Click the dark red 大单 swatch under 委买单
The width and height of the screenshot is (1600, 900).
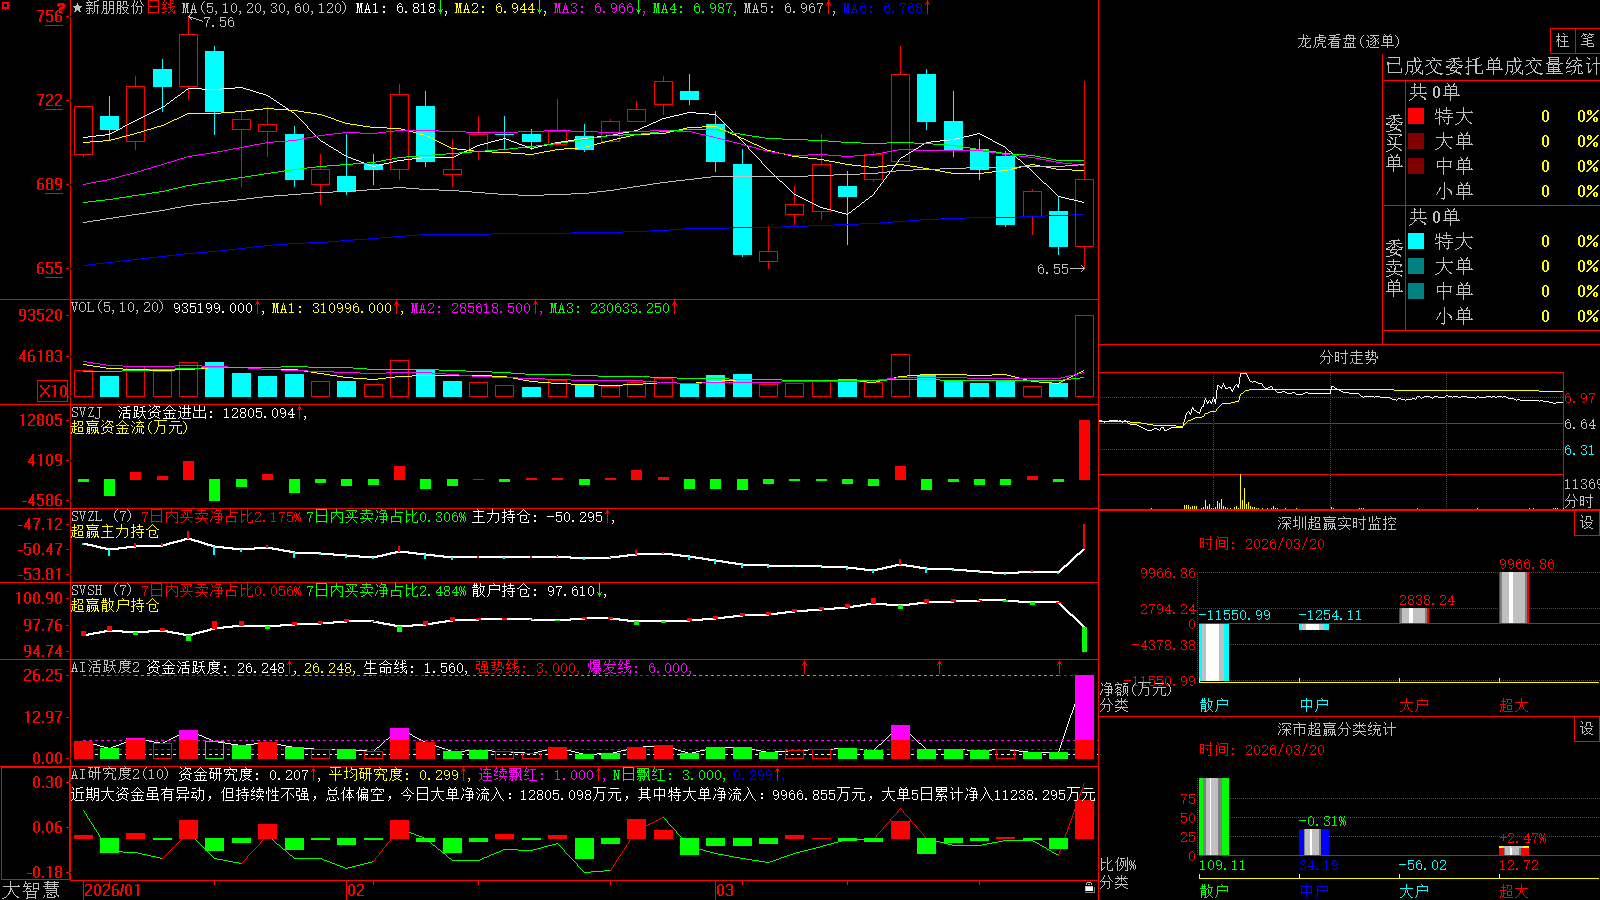(x=1416, y=141)
